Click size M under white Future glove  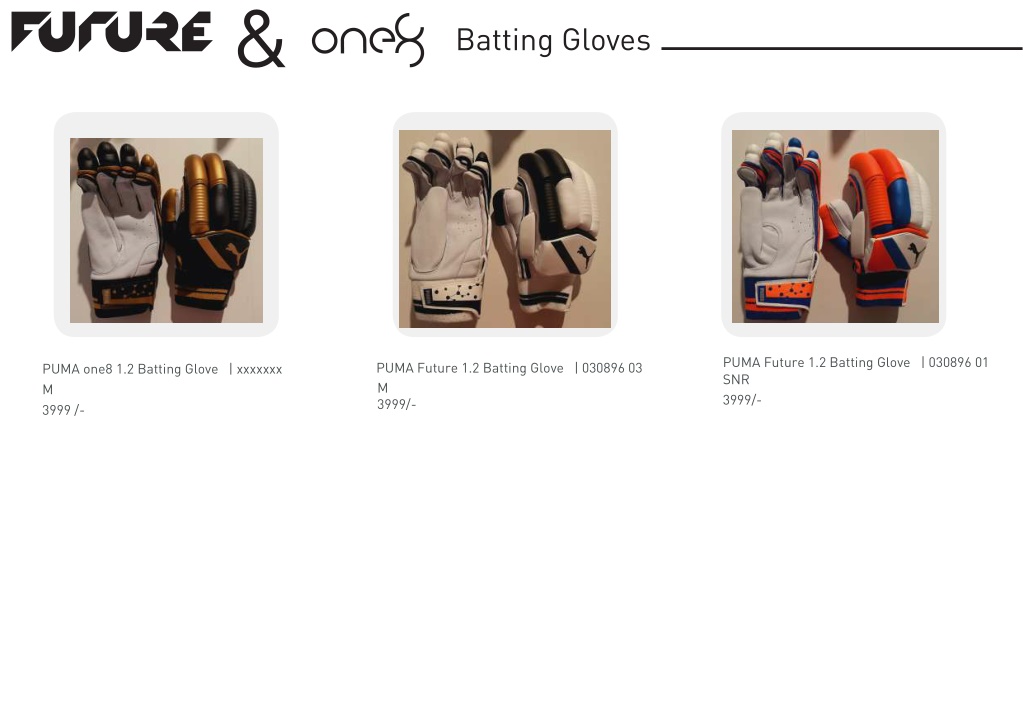coord(382,387)
